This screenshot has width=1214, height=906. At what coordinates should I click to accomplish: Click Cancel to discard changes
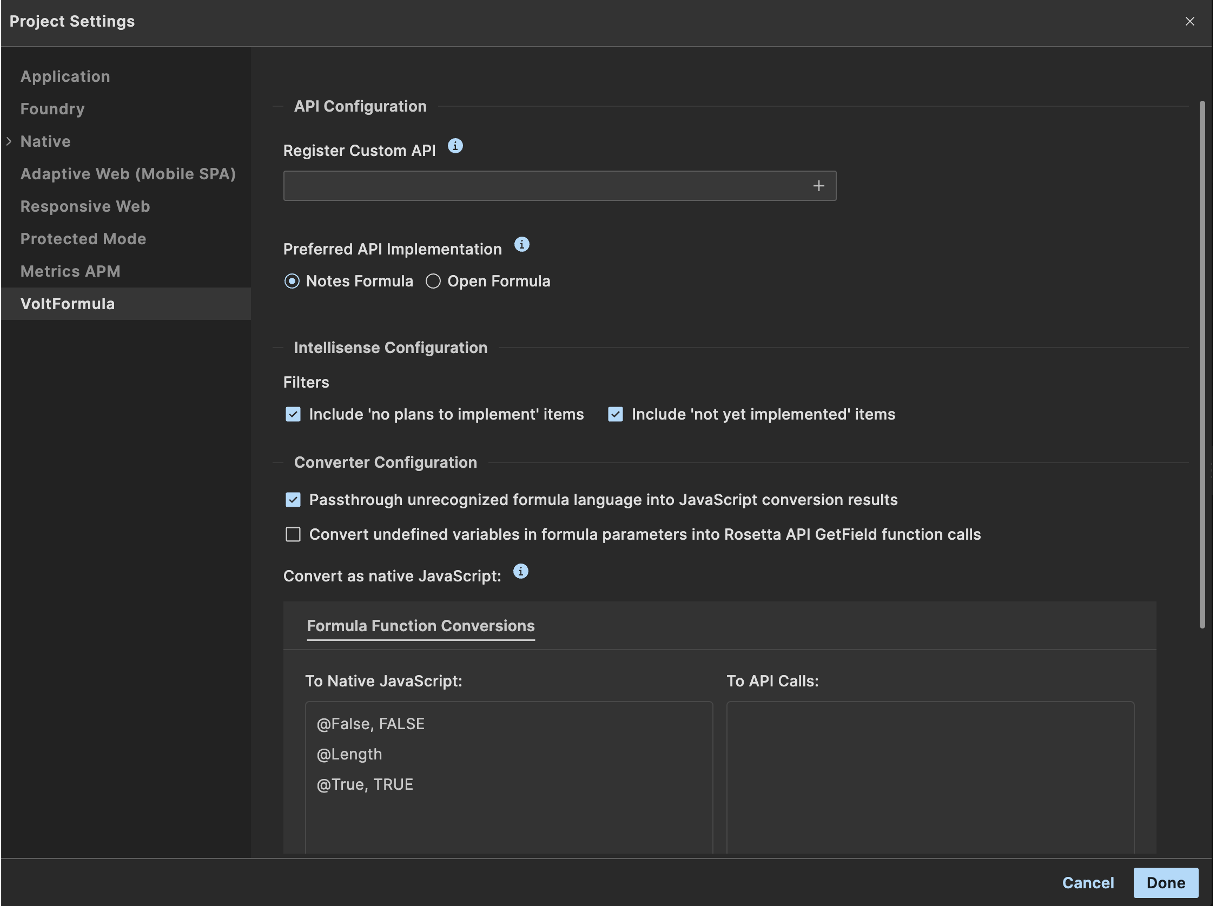(x=1088, y=883)
